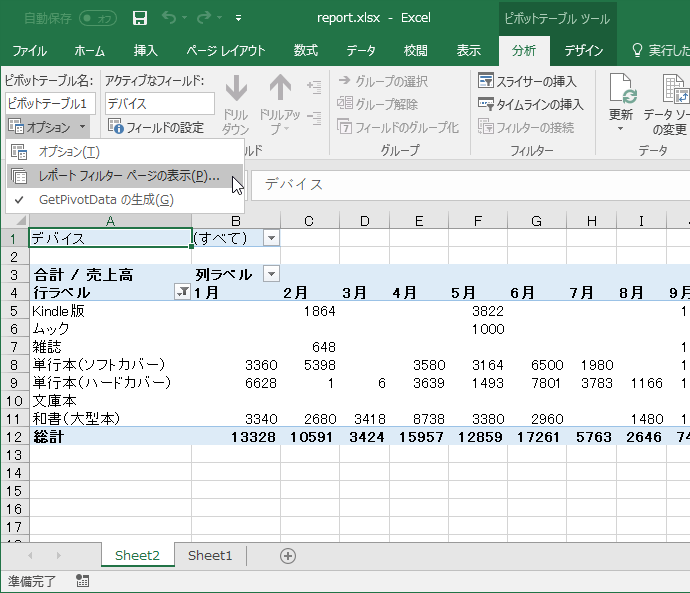Click the 更新 refresh icon
Image resolution: width=690 pixels, height=593 pixels.
(623, 88)
